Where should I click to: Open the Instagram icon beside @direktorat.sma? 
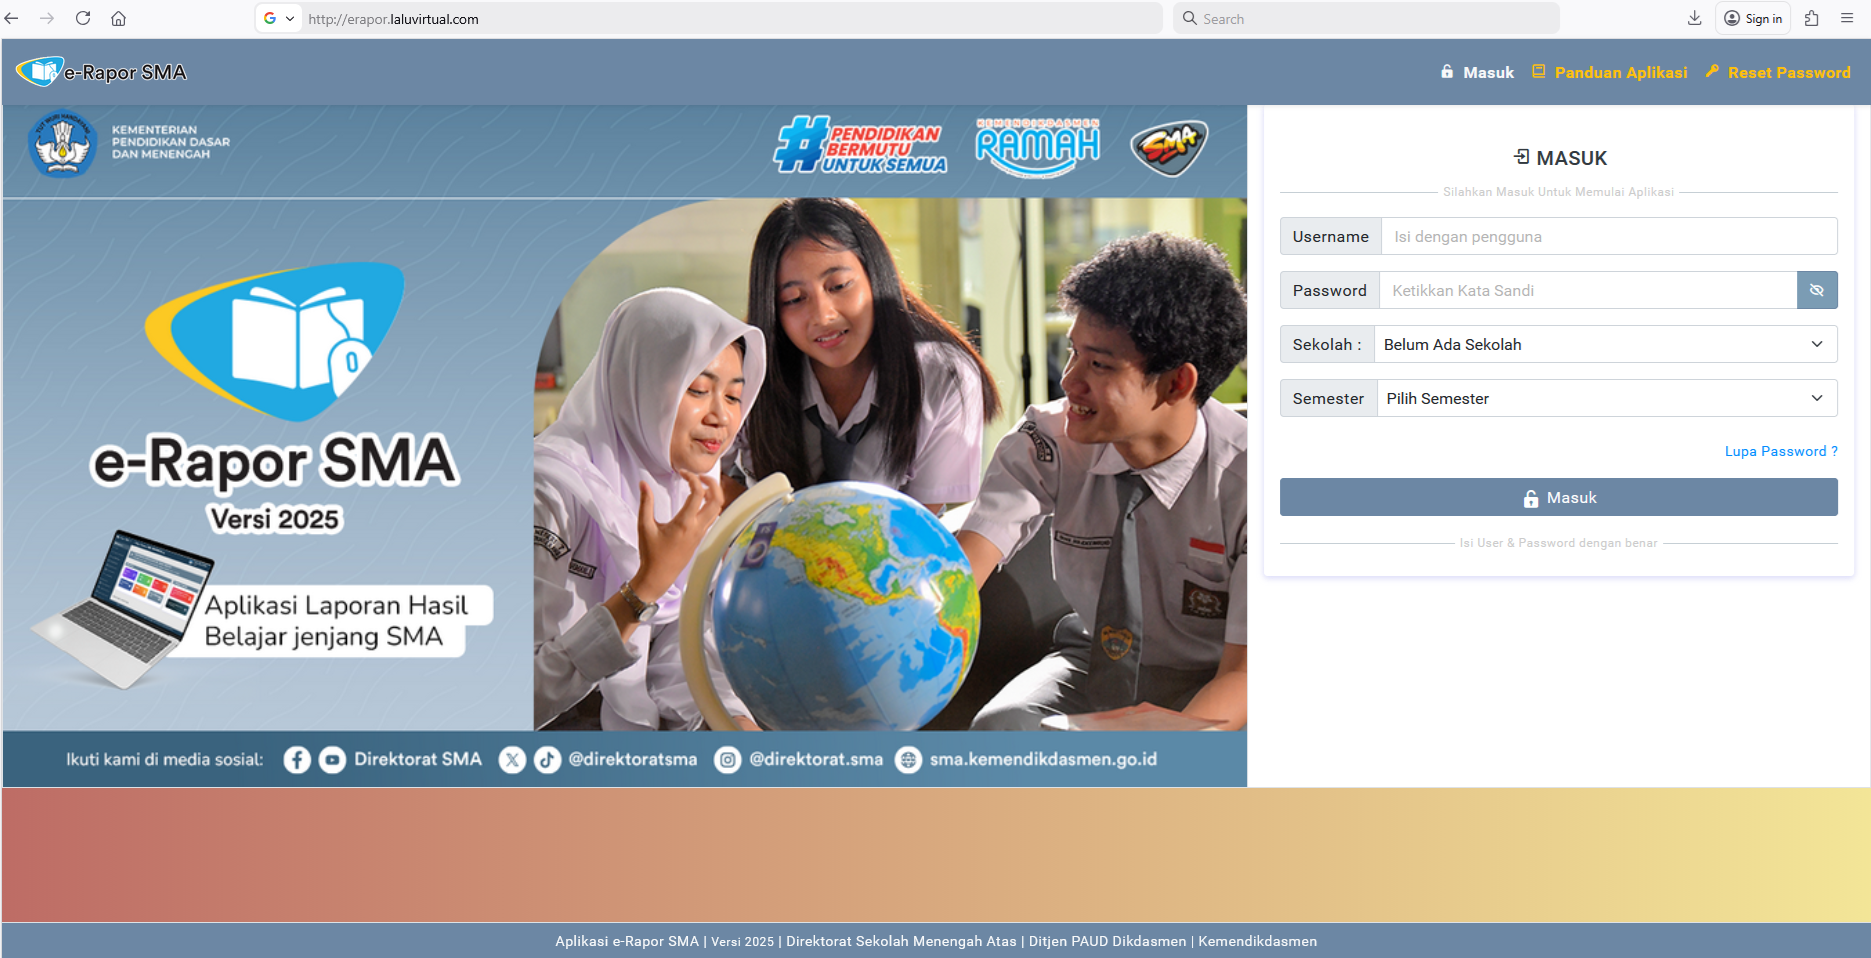click(728, 760)
